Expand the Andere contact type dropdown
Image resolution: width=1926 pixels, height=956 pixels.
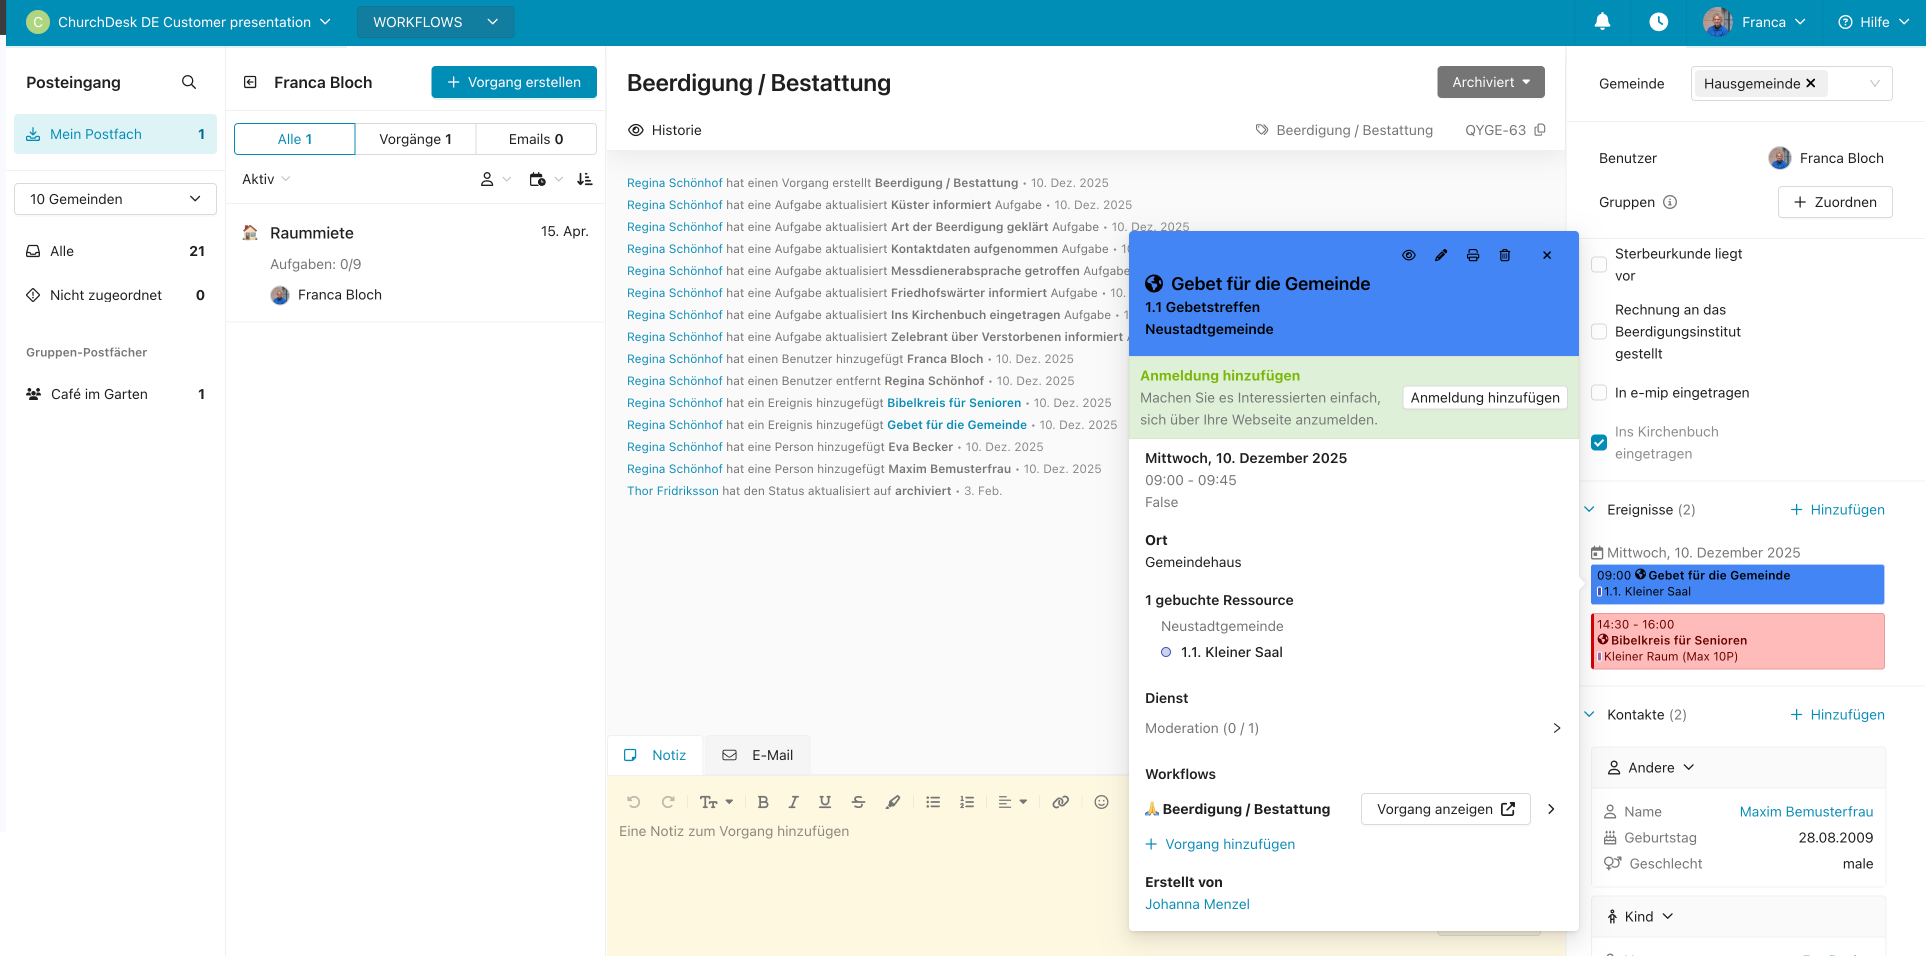click(1651, 768)
